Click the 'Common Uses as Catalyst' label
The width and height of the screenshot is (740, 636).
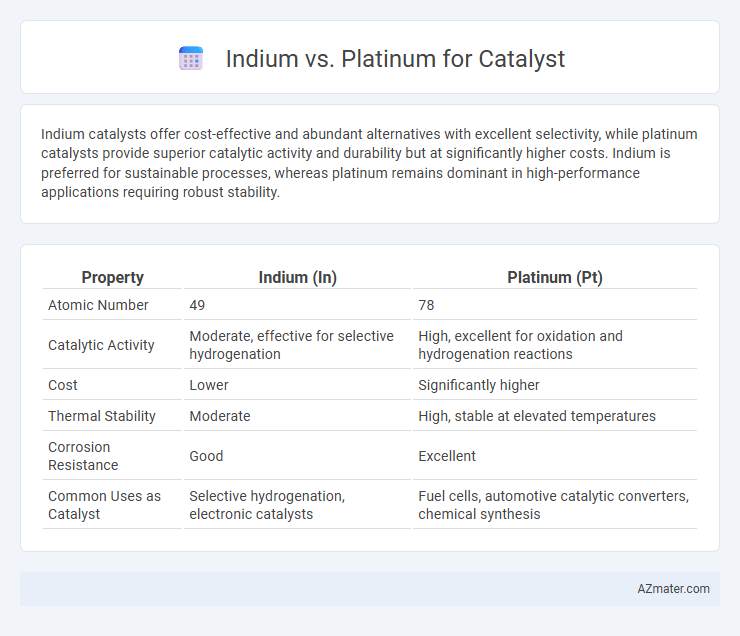[104, 505]
